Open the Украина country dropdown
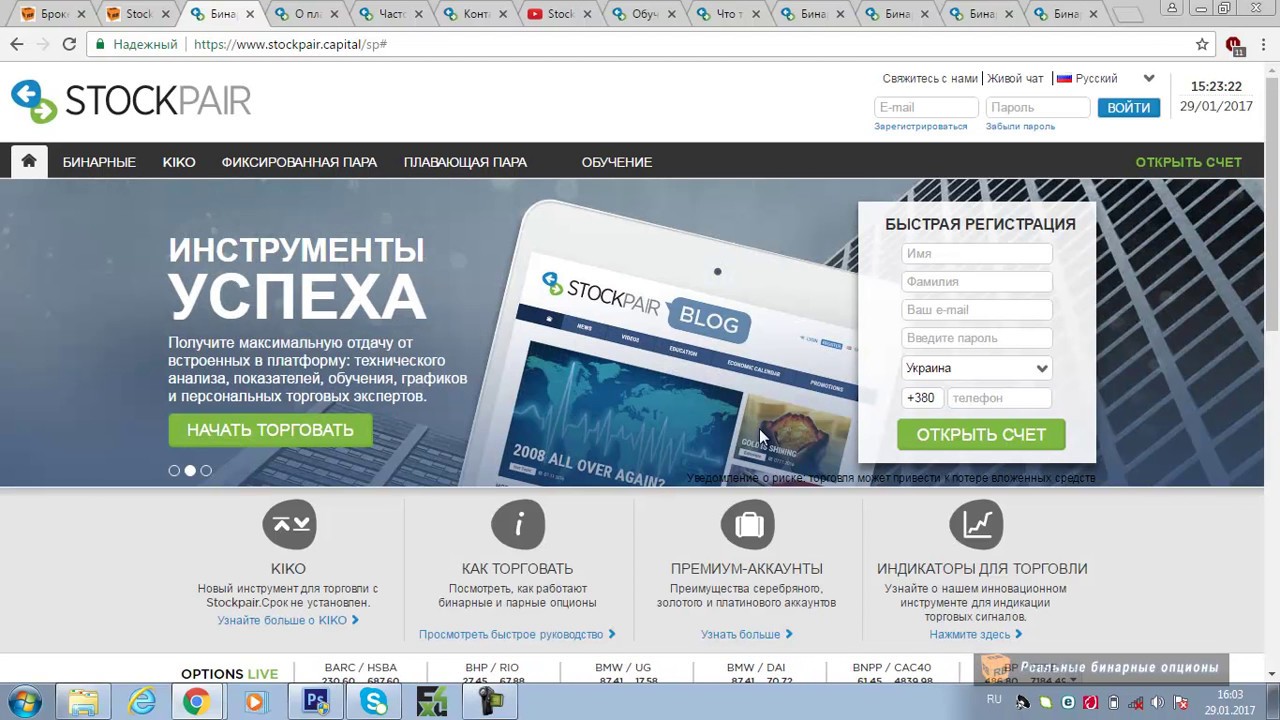 (x=977, y=368)
